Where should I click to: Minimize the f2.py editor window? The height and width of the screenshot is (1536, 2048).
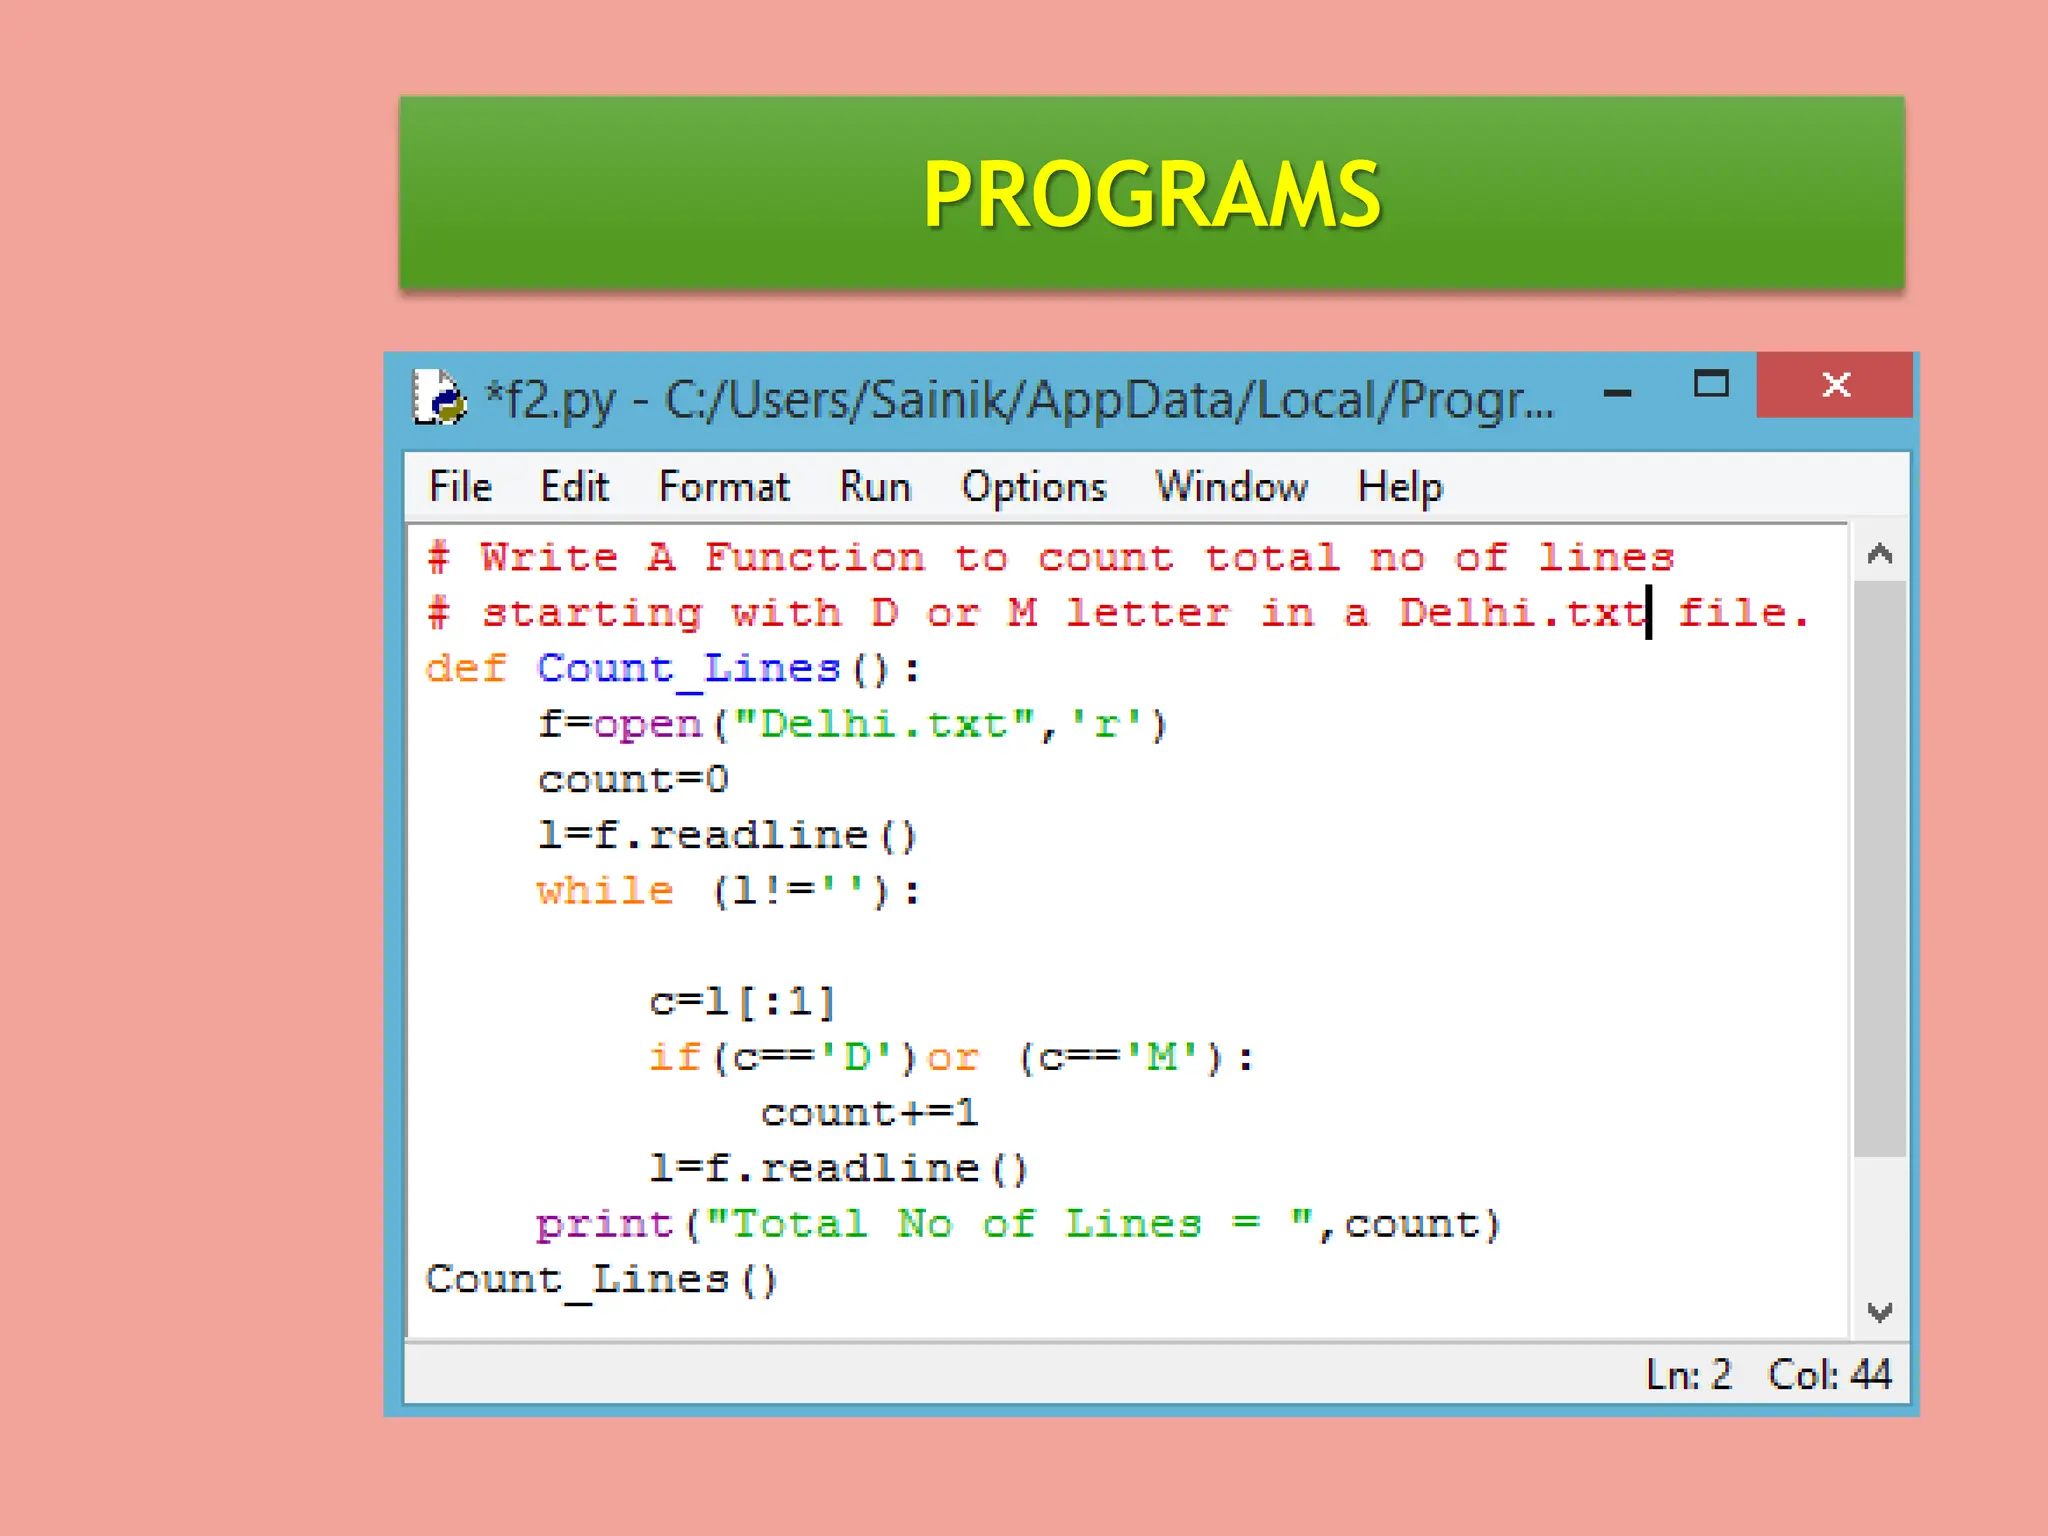pos(1617,393)
